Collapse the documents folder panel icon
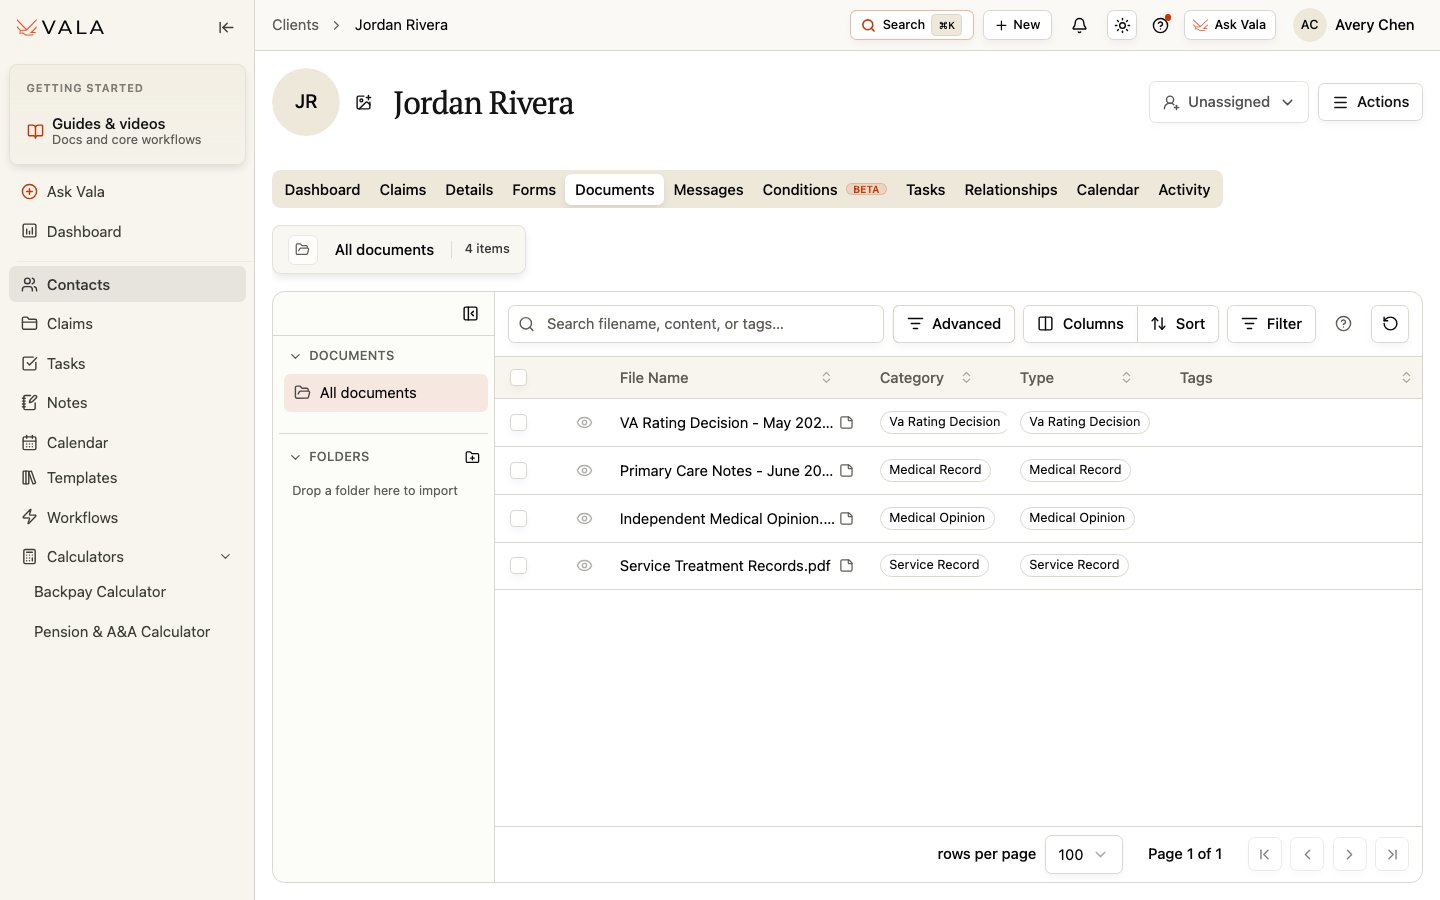1440x900 pixels. coord(470,314)
